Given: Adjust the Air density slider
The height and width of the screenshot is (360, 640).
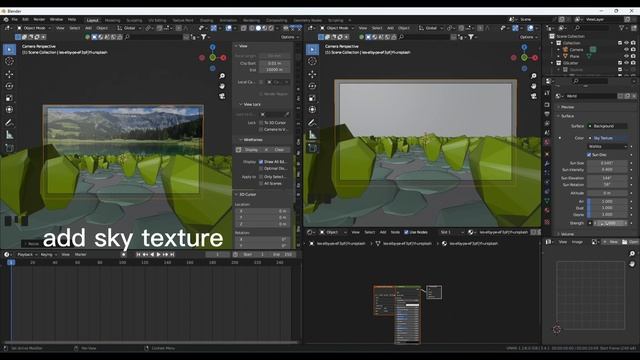Looking at the screenshot, I should point(607,202).
